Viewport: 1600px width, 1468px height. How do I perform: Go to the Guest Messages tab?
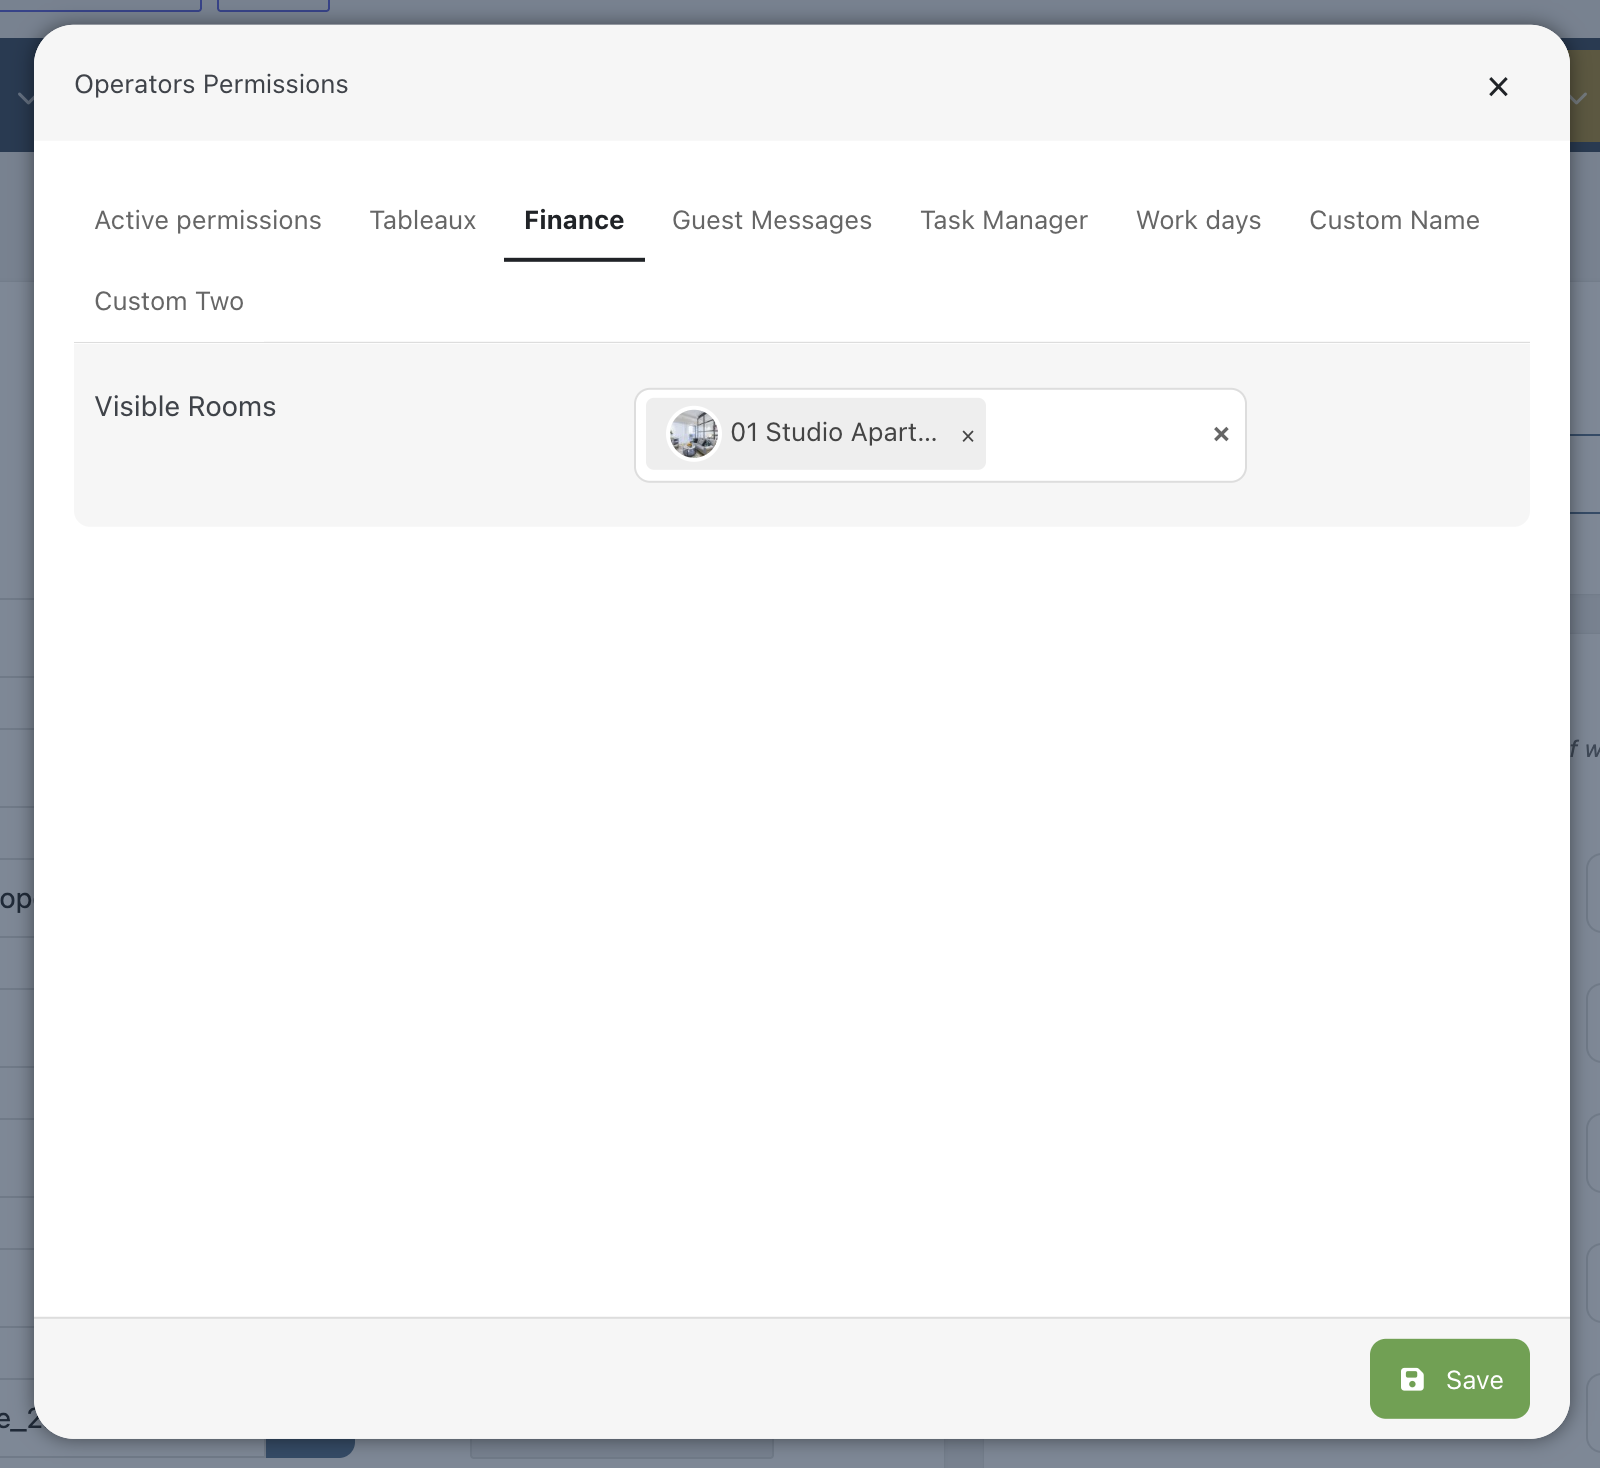[772, 220]
